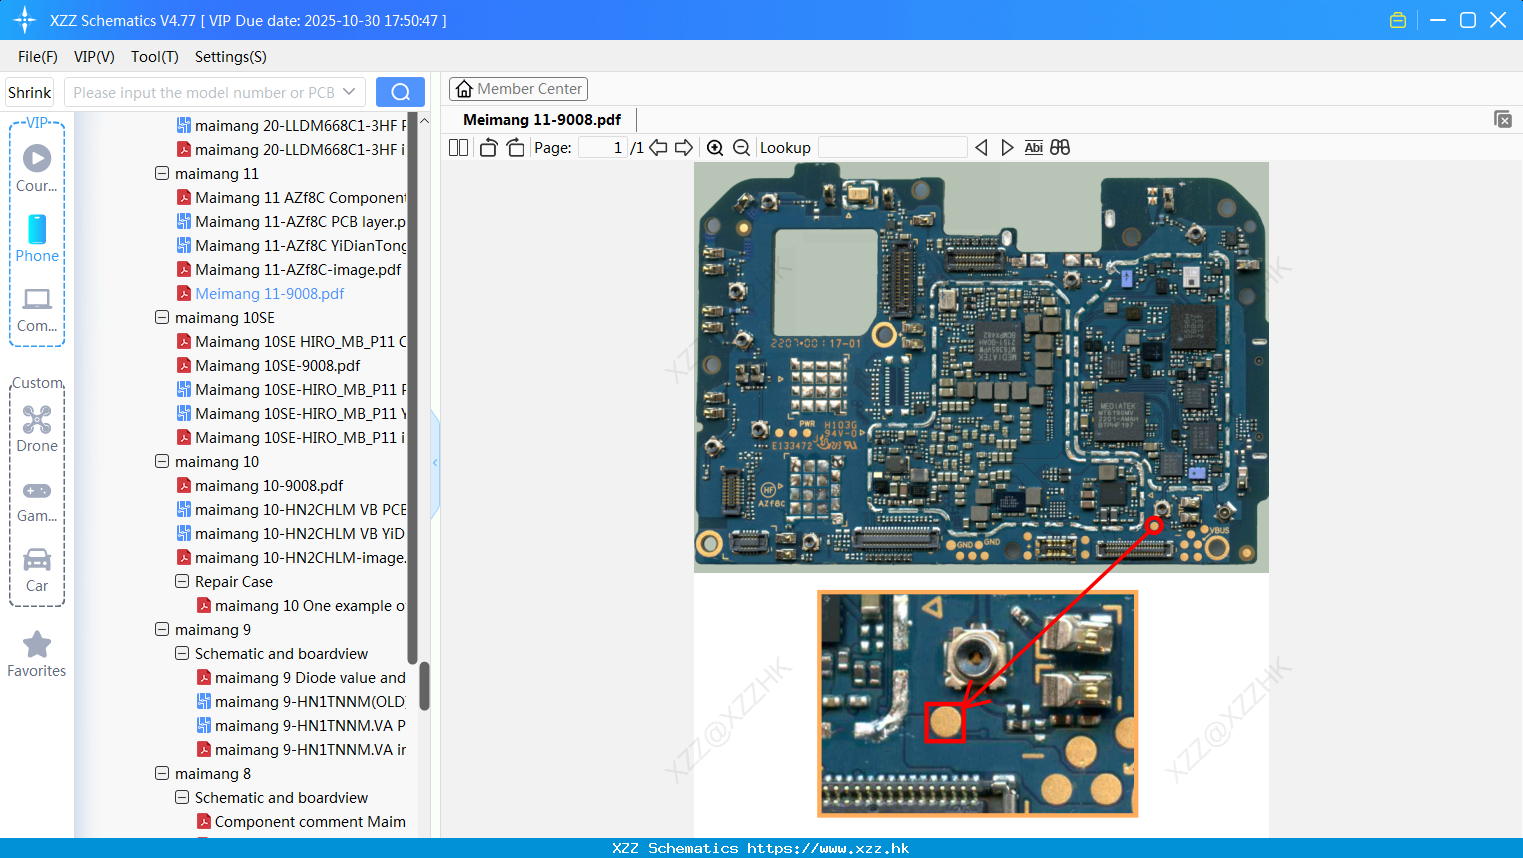The width and height of the screenshot is (1523, 858).
Task: Click the yellow VIP shop icon in title bar
Action: (1398, 20)
